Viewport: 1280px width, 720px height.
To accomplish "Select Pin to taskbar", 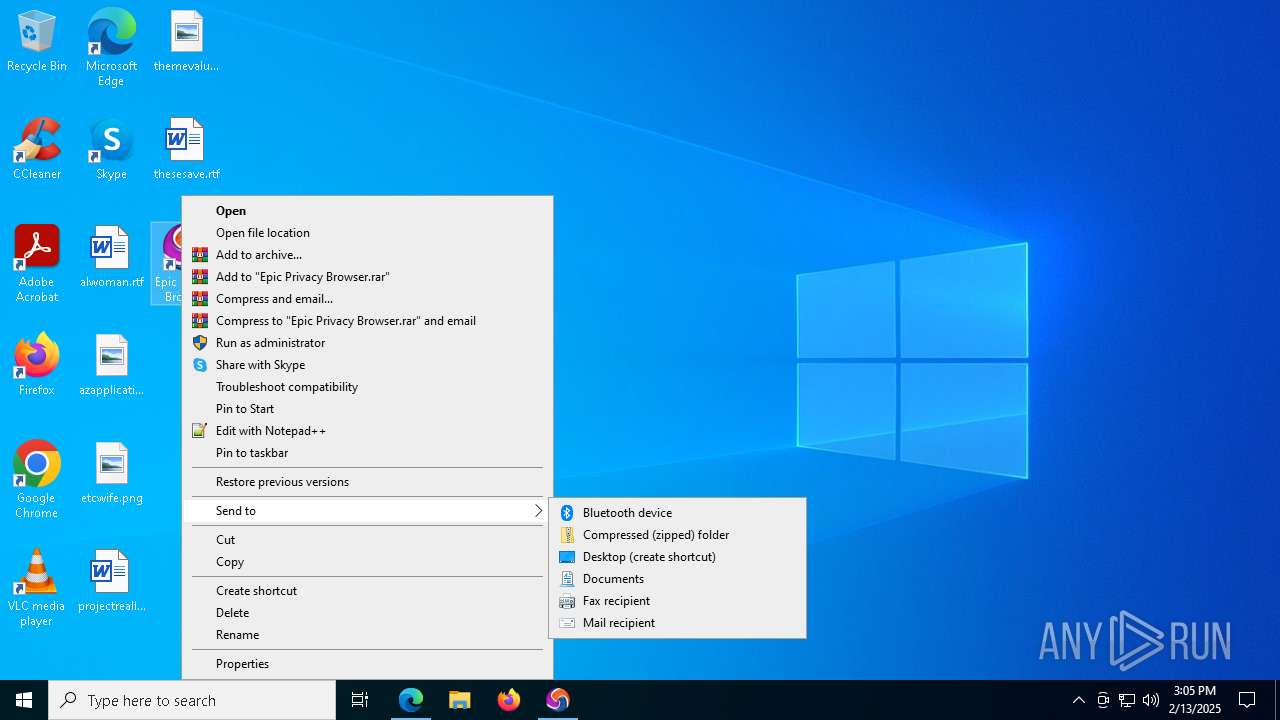I will [x=367, y=453].
